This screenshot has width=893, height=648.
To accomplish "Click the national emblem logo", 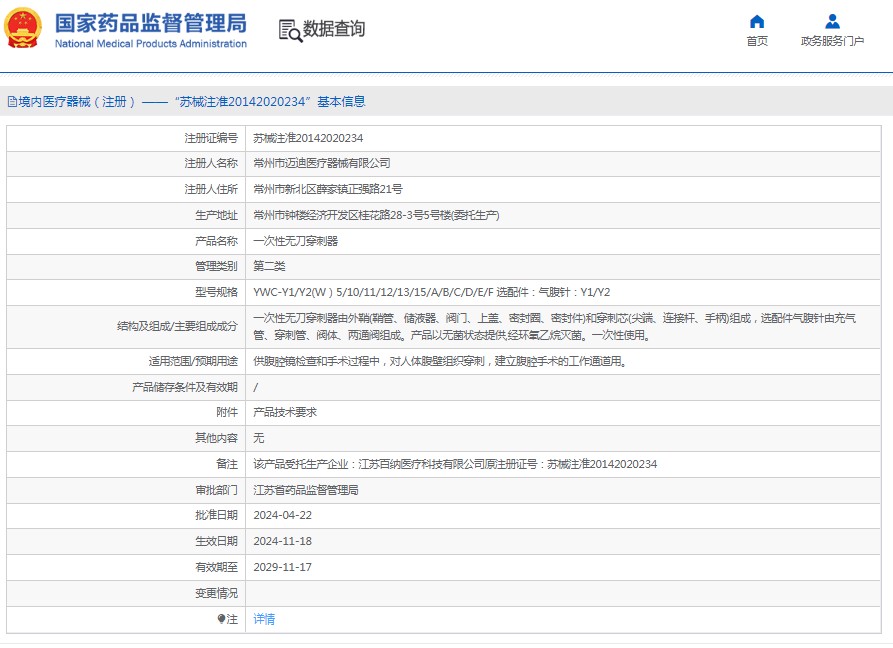I will [23, 28].
